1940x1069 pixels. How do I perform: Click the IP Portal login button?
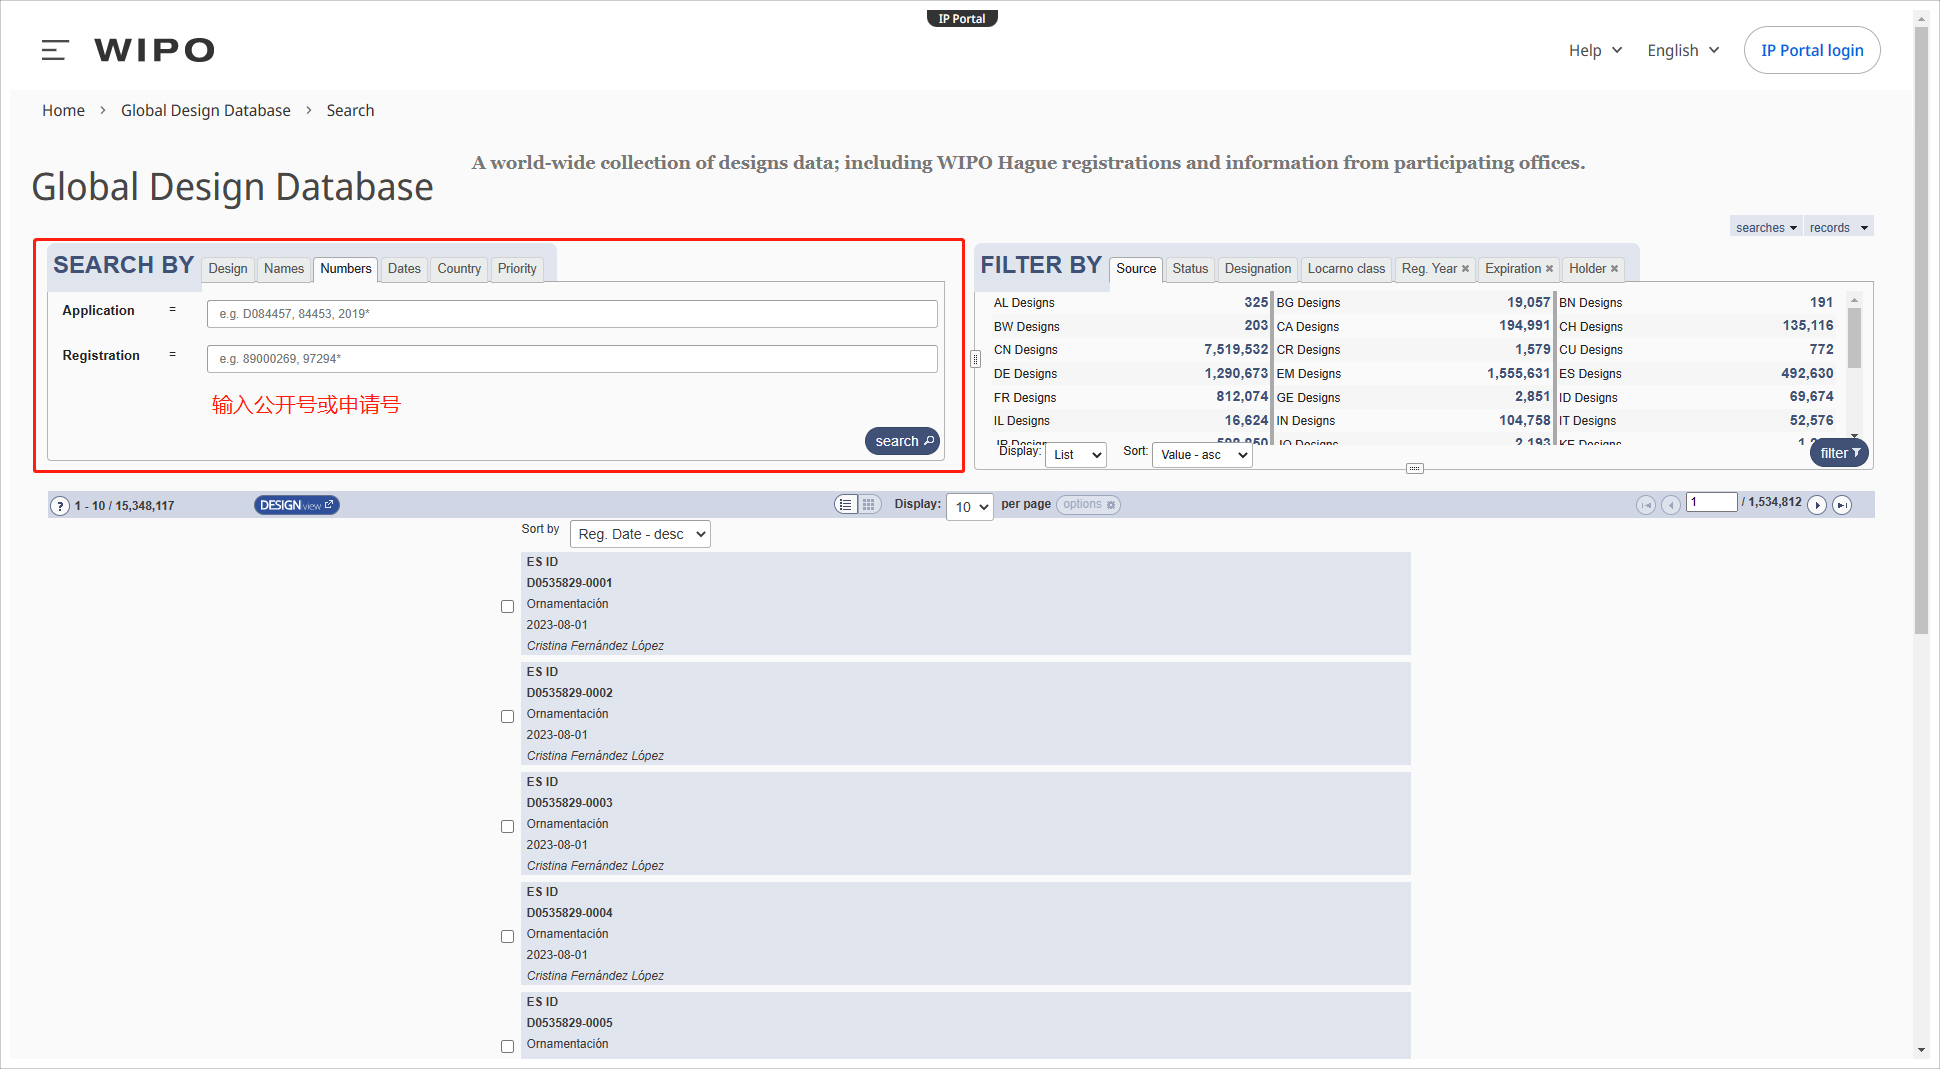point(1811,50)
